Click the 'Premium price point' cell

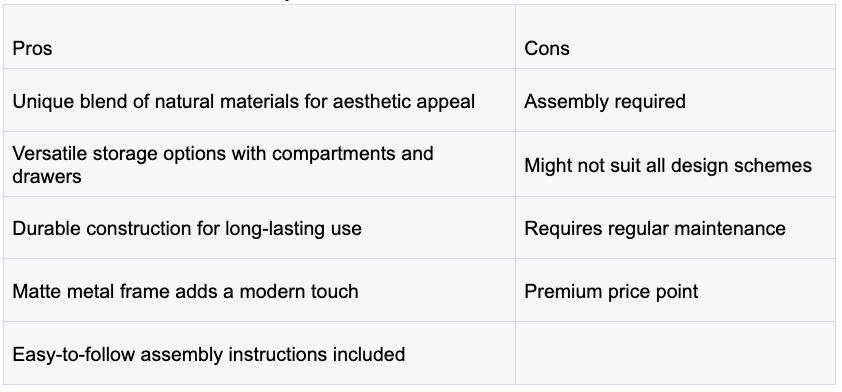pos(676,291)
